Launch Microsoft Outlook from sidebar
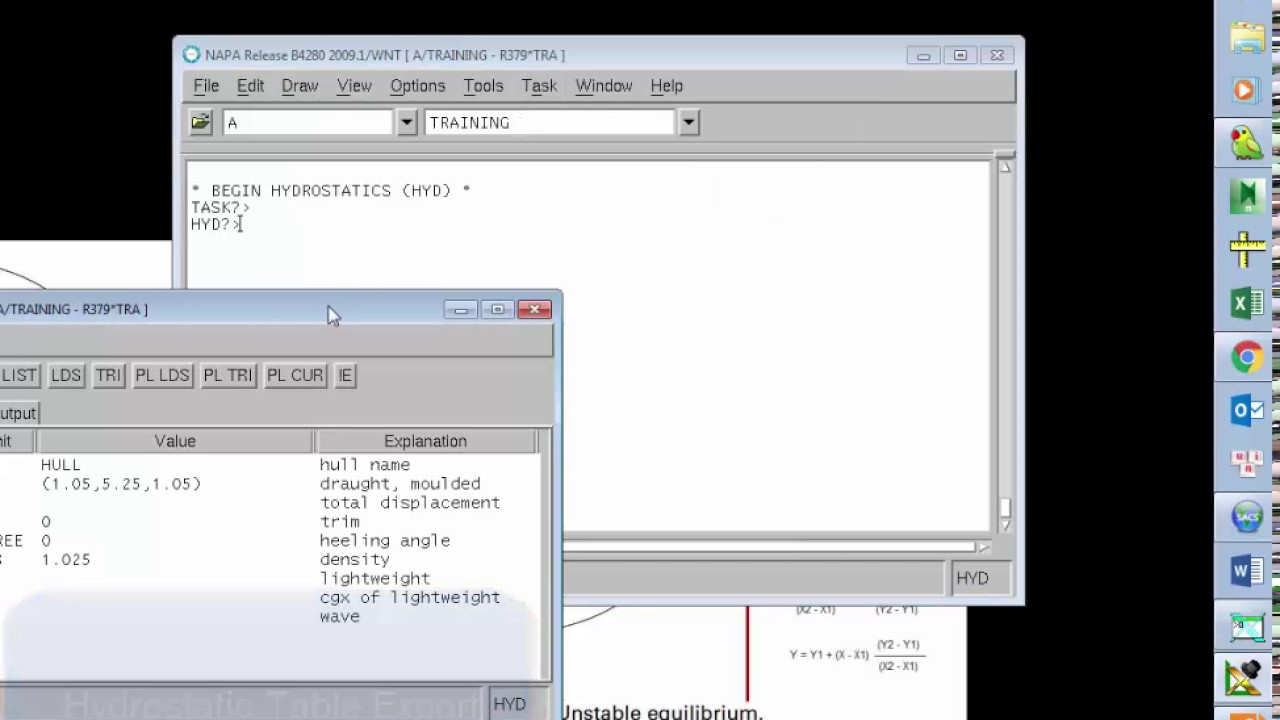This screenshot has width=1280, height=720. [1247, 410]
